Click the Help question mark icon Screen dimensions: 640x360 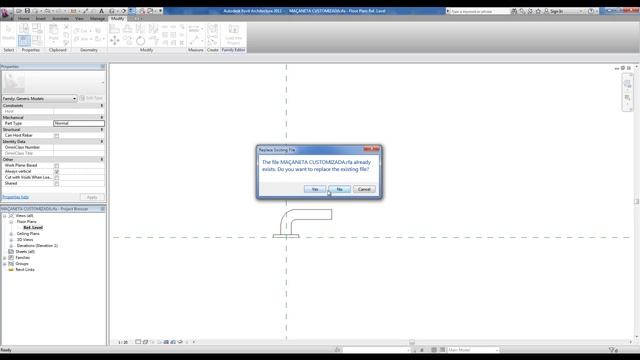click(x=591, y=11)
